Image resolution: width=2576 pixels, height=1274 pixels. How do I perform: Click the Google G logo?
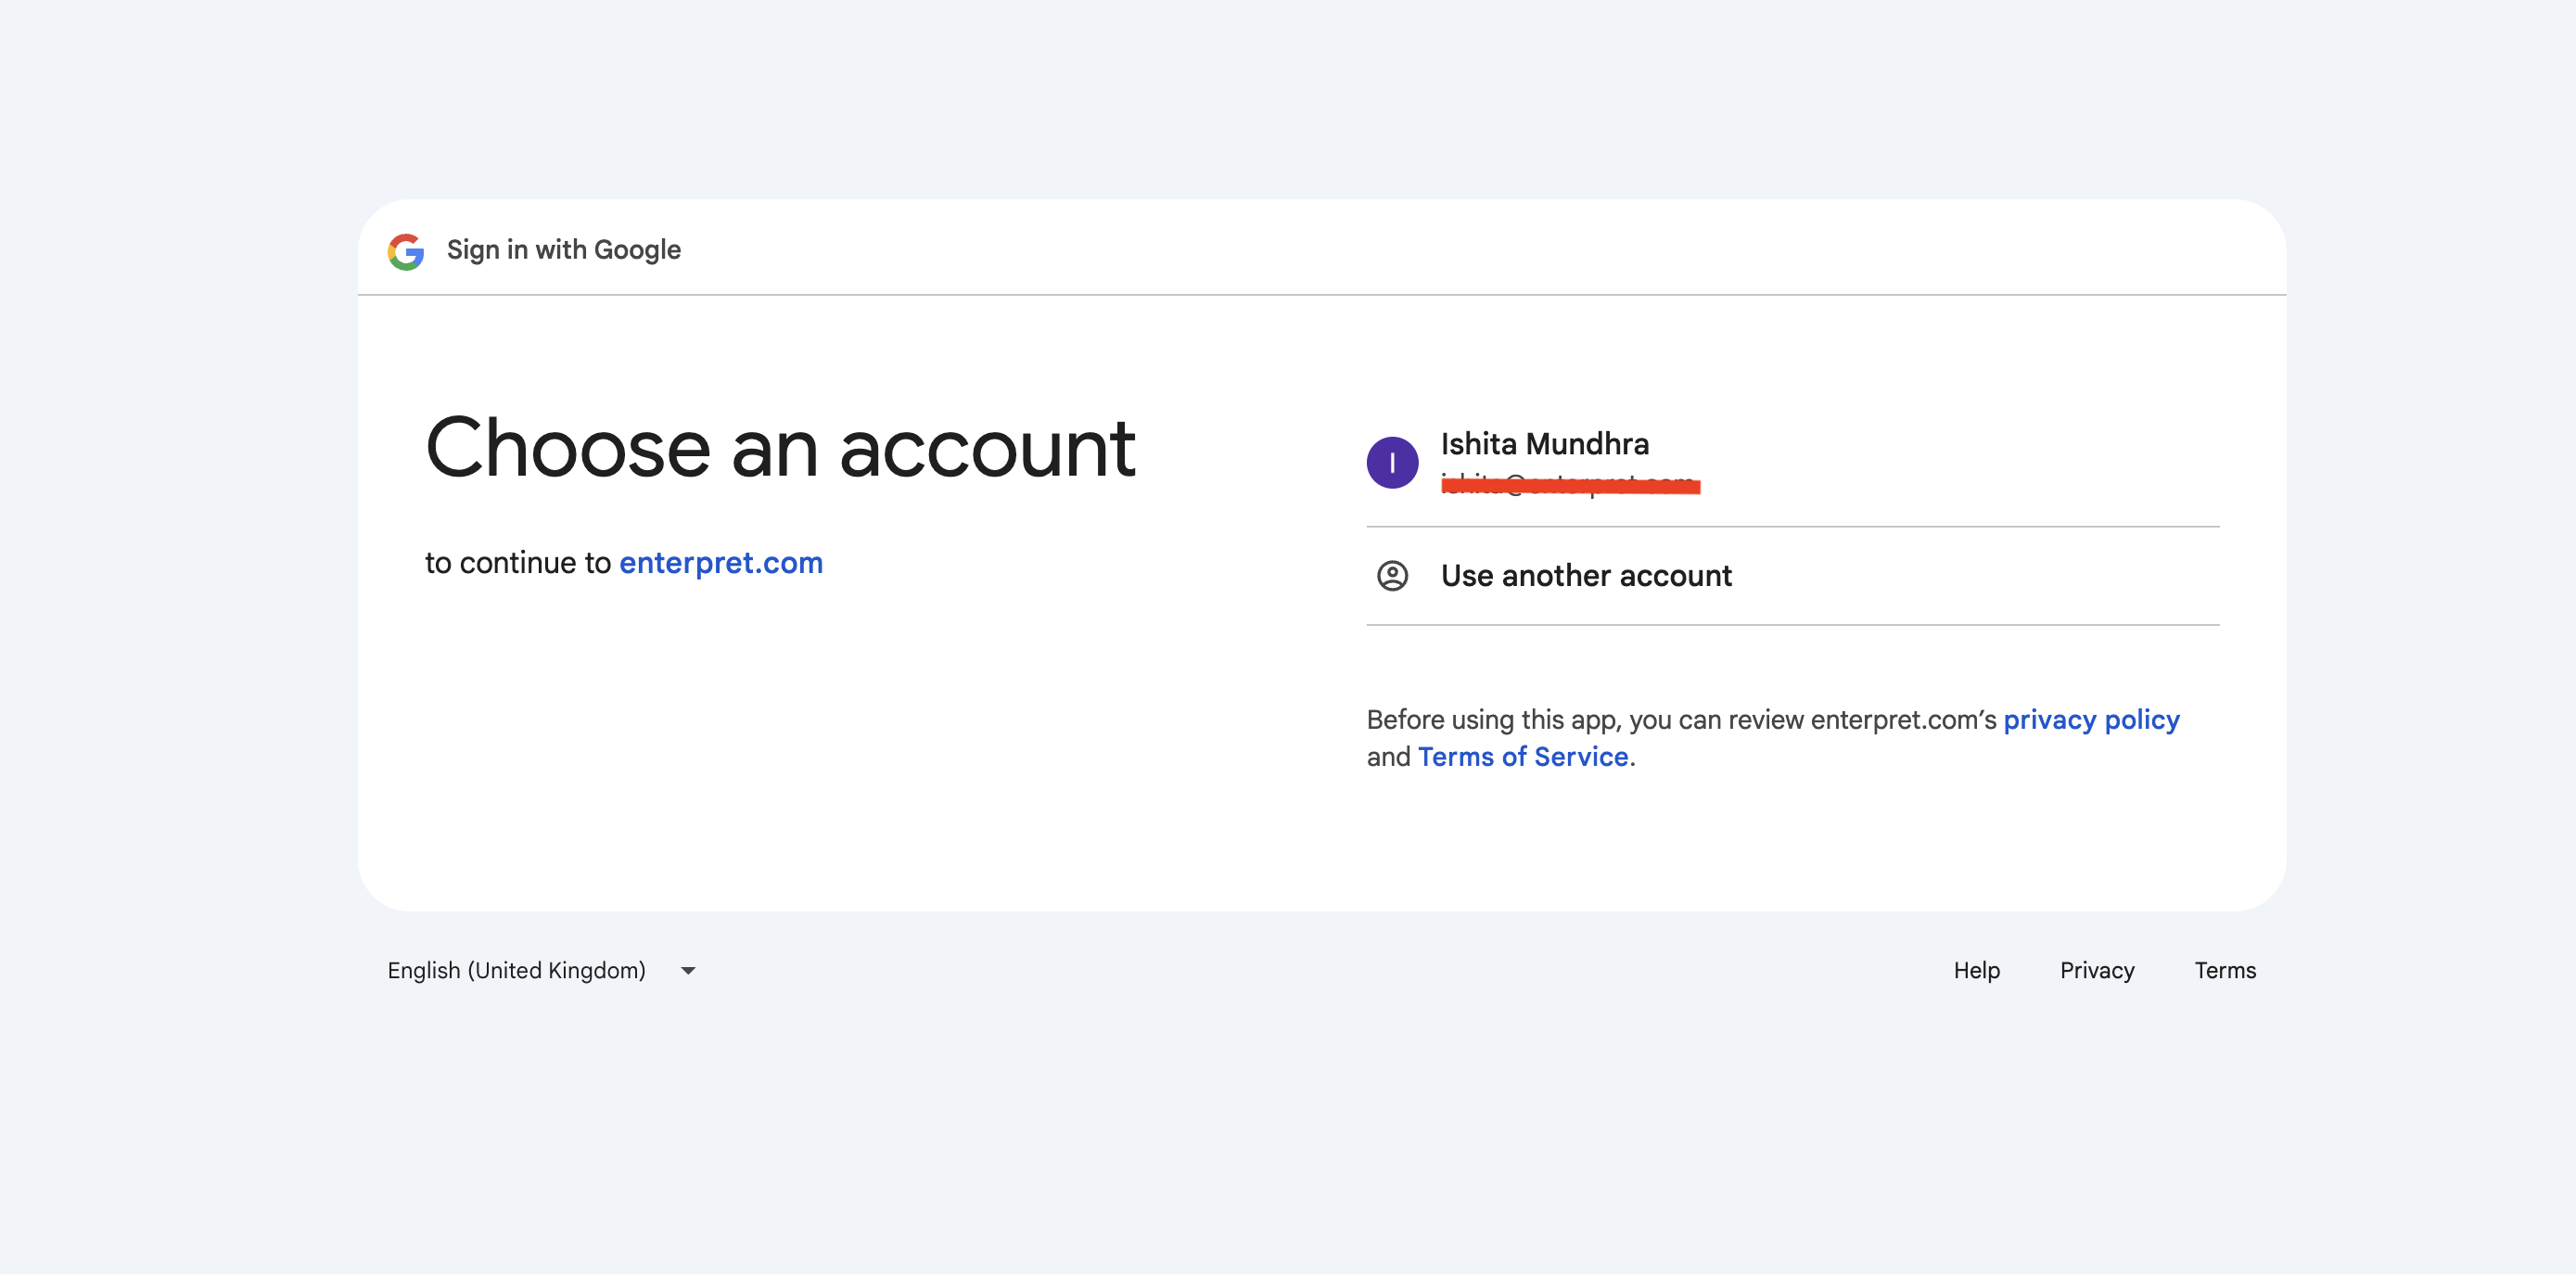point(406,251)
